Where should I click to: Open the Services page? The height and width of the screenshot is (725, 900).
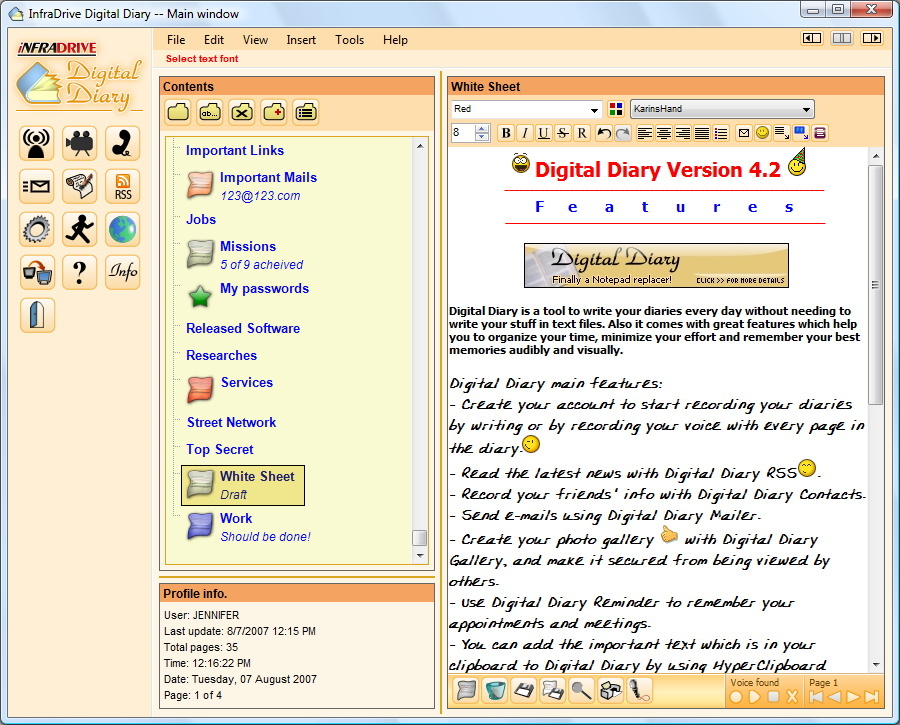click(231, 389)
